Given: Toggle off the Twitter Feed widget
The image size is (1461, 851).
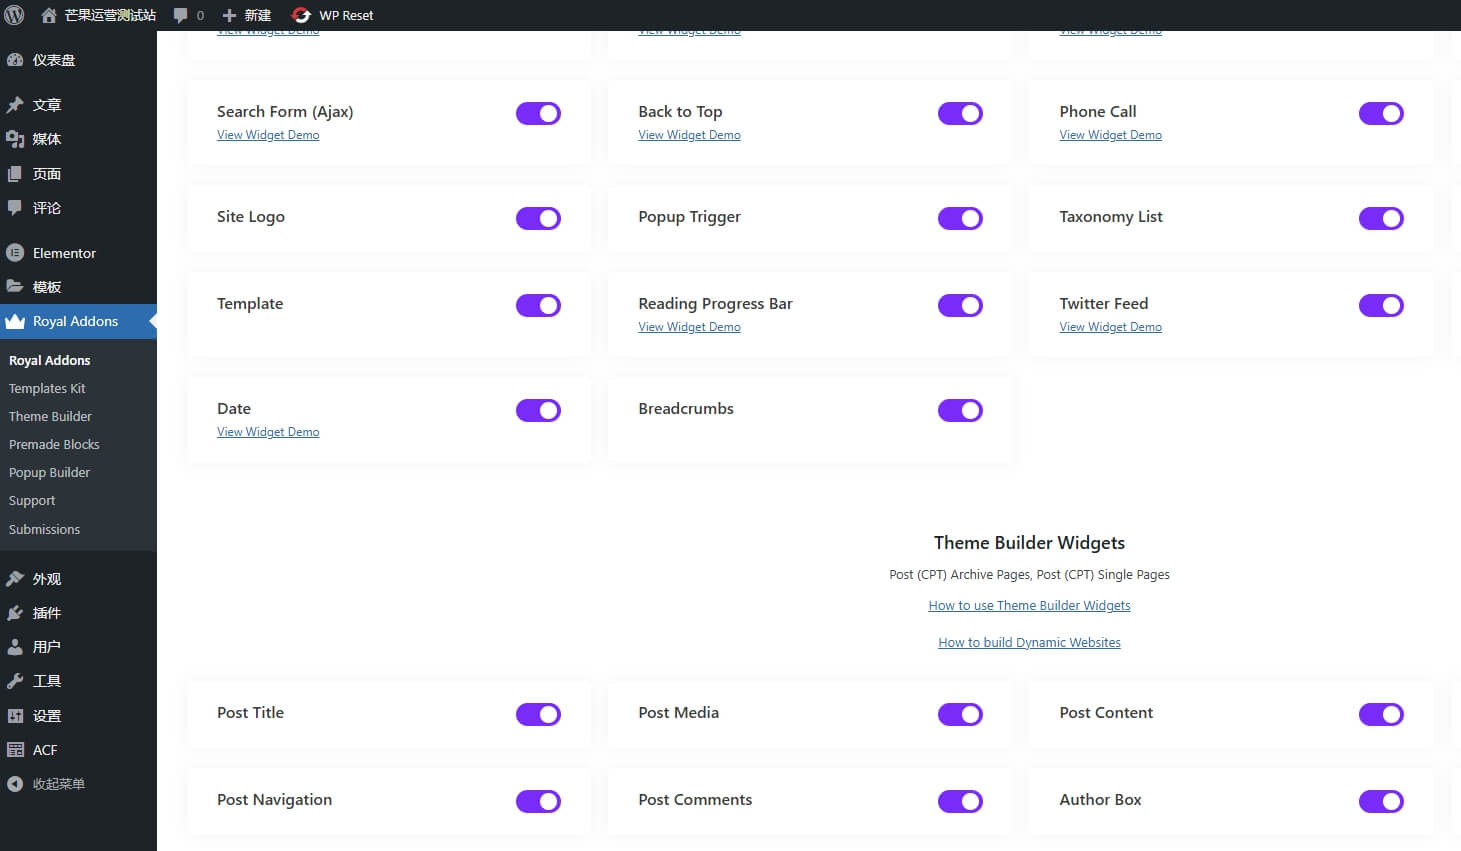Looking at the screenshot, I should click(x=1381, y=306).
